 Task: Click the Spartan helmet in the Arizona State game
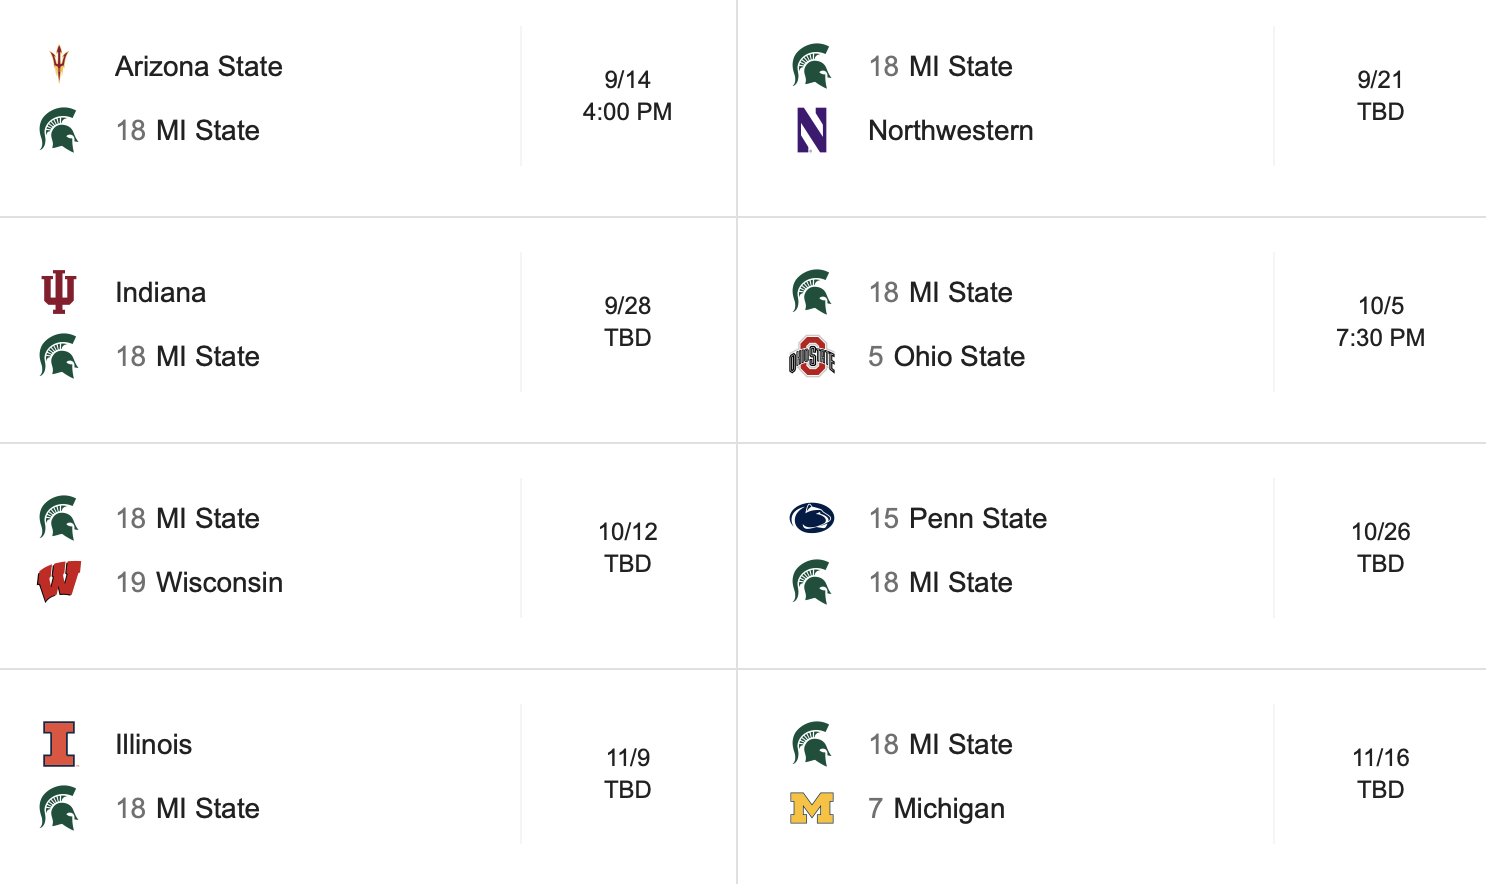pos(59,130)
